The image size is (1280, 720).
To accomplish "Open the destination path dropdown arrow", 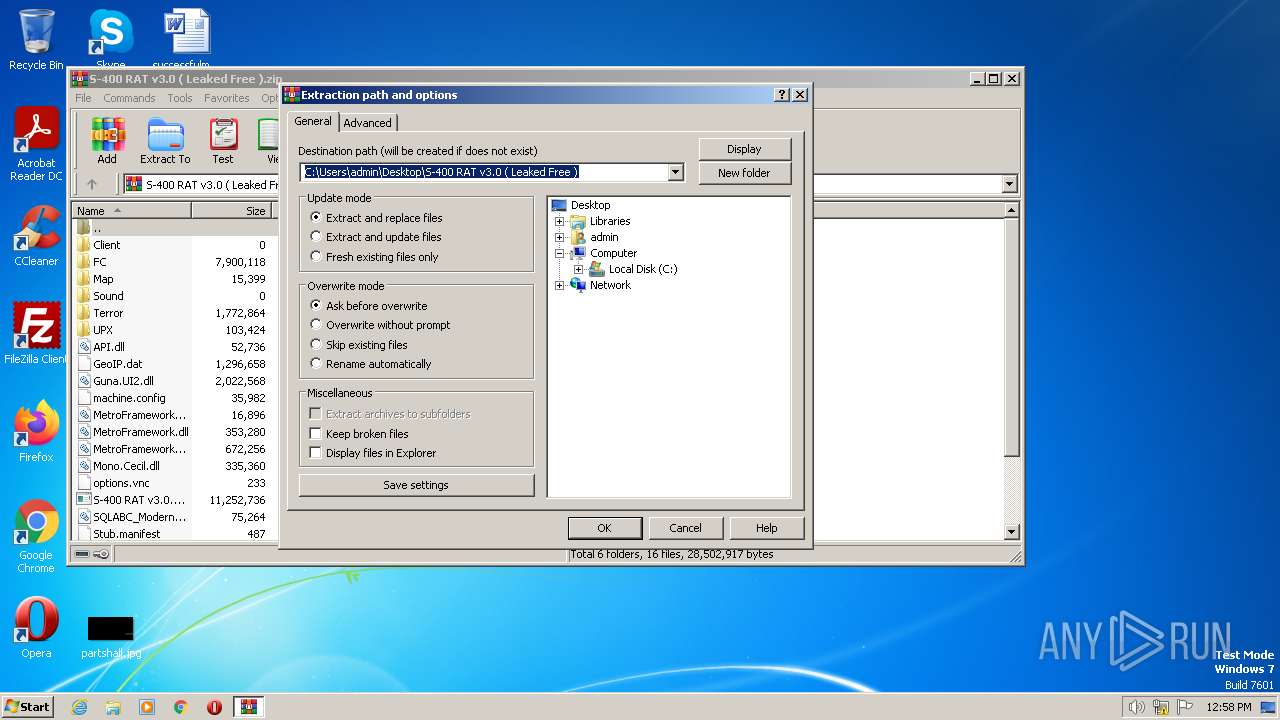I will pyautogui.click(x=675, y=172).
